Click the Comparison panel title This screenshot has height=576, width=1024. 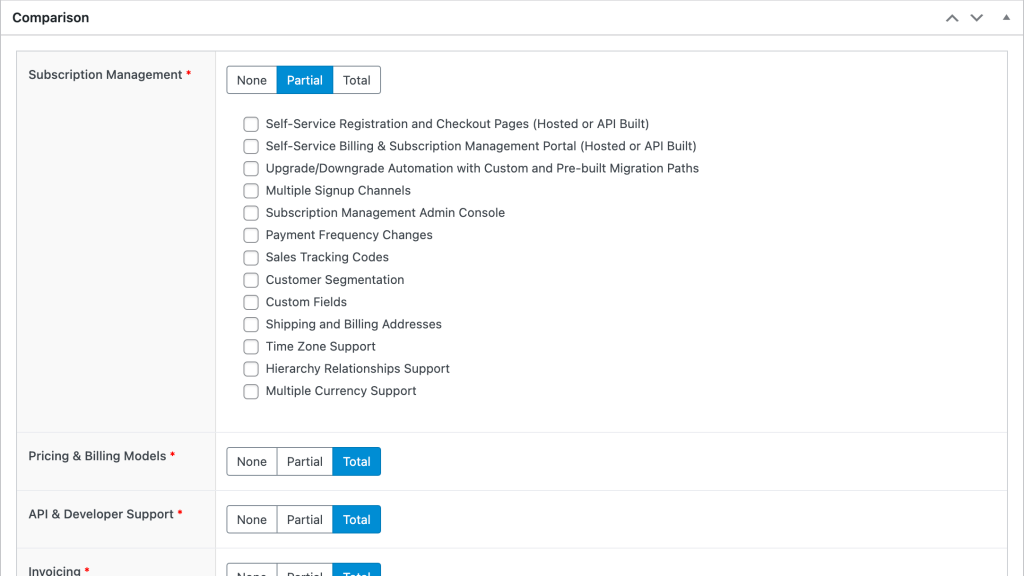click(51, 18)
